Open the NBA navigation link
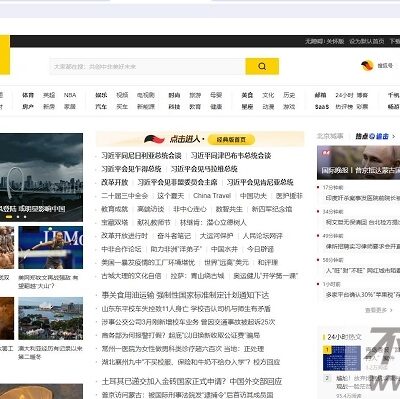Image resolution: width=400 pixels, height=399 pixels. tap(70, 95)
